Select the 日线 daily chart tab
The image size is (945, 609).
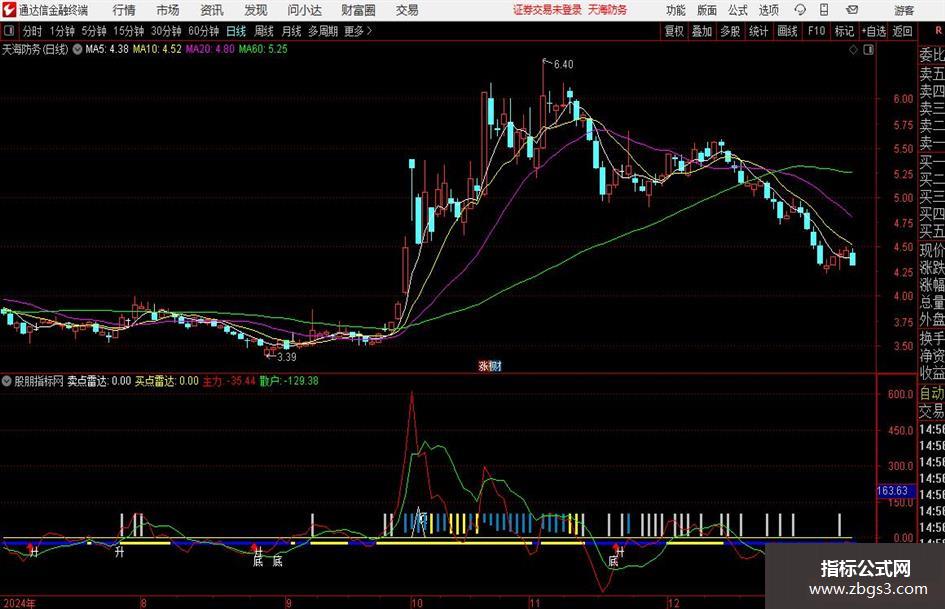(x=236, y=31)
